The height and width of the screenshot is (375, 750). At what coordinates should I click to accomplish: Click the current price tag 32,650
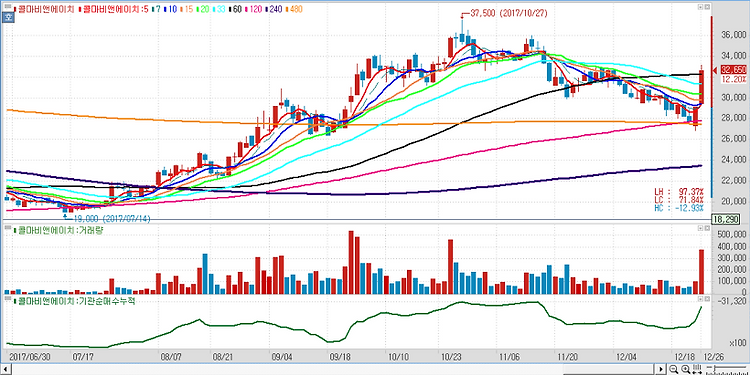coord(734,70)
